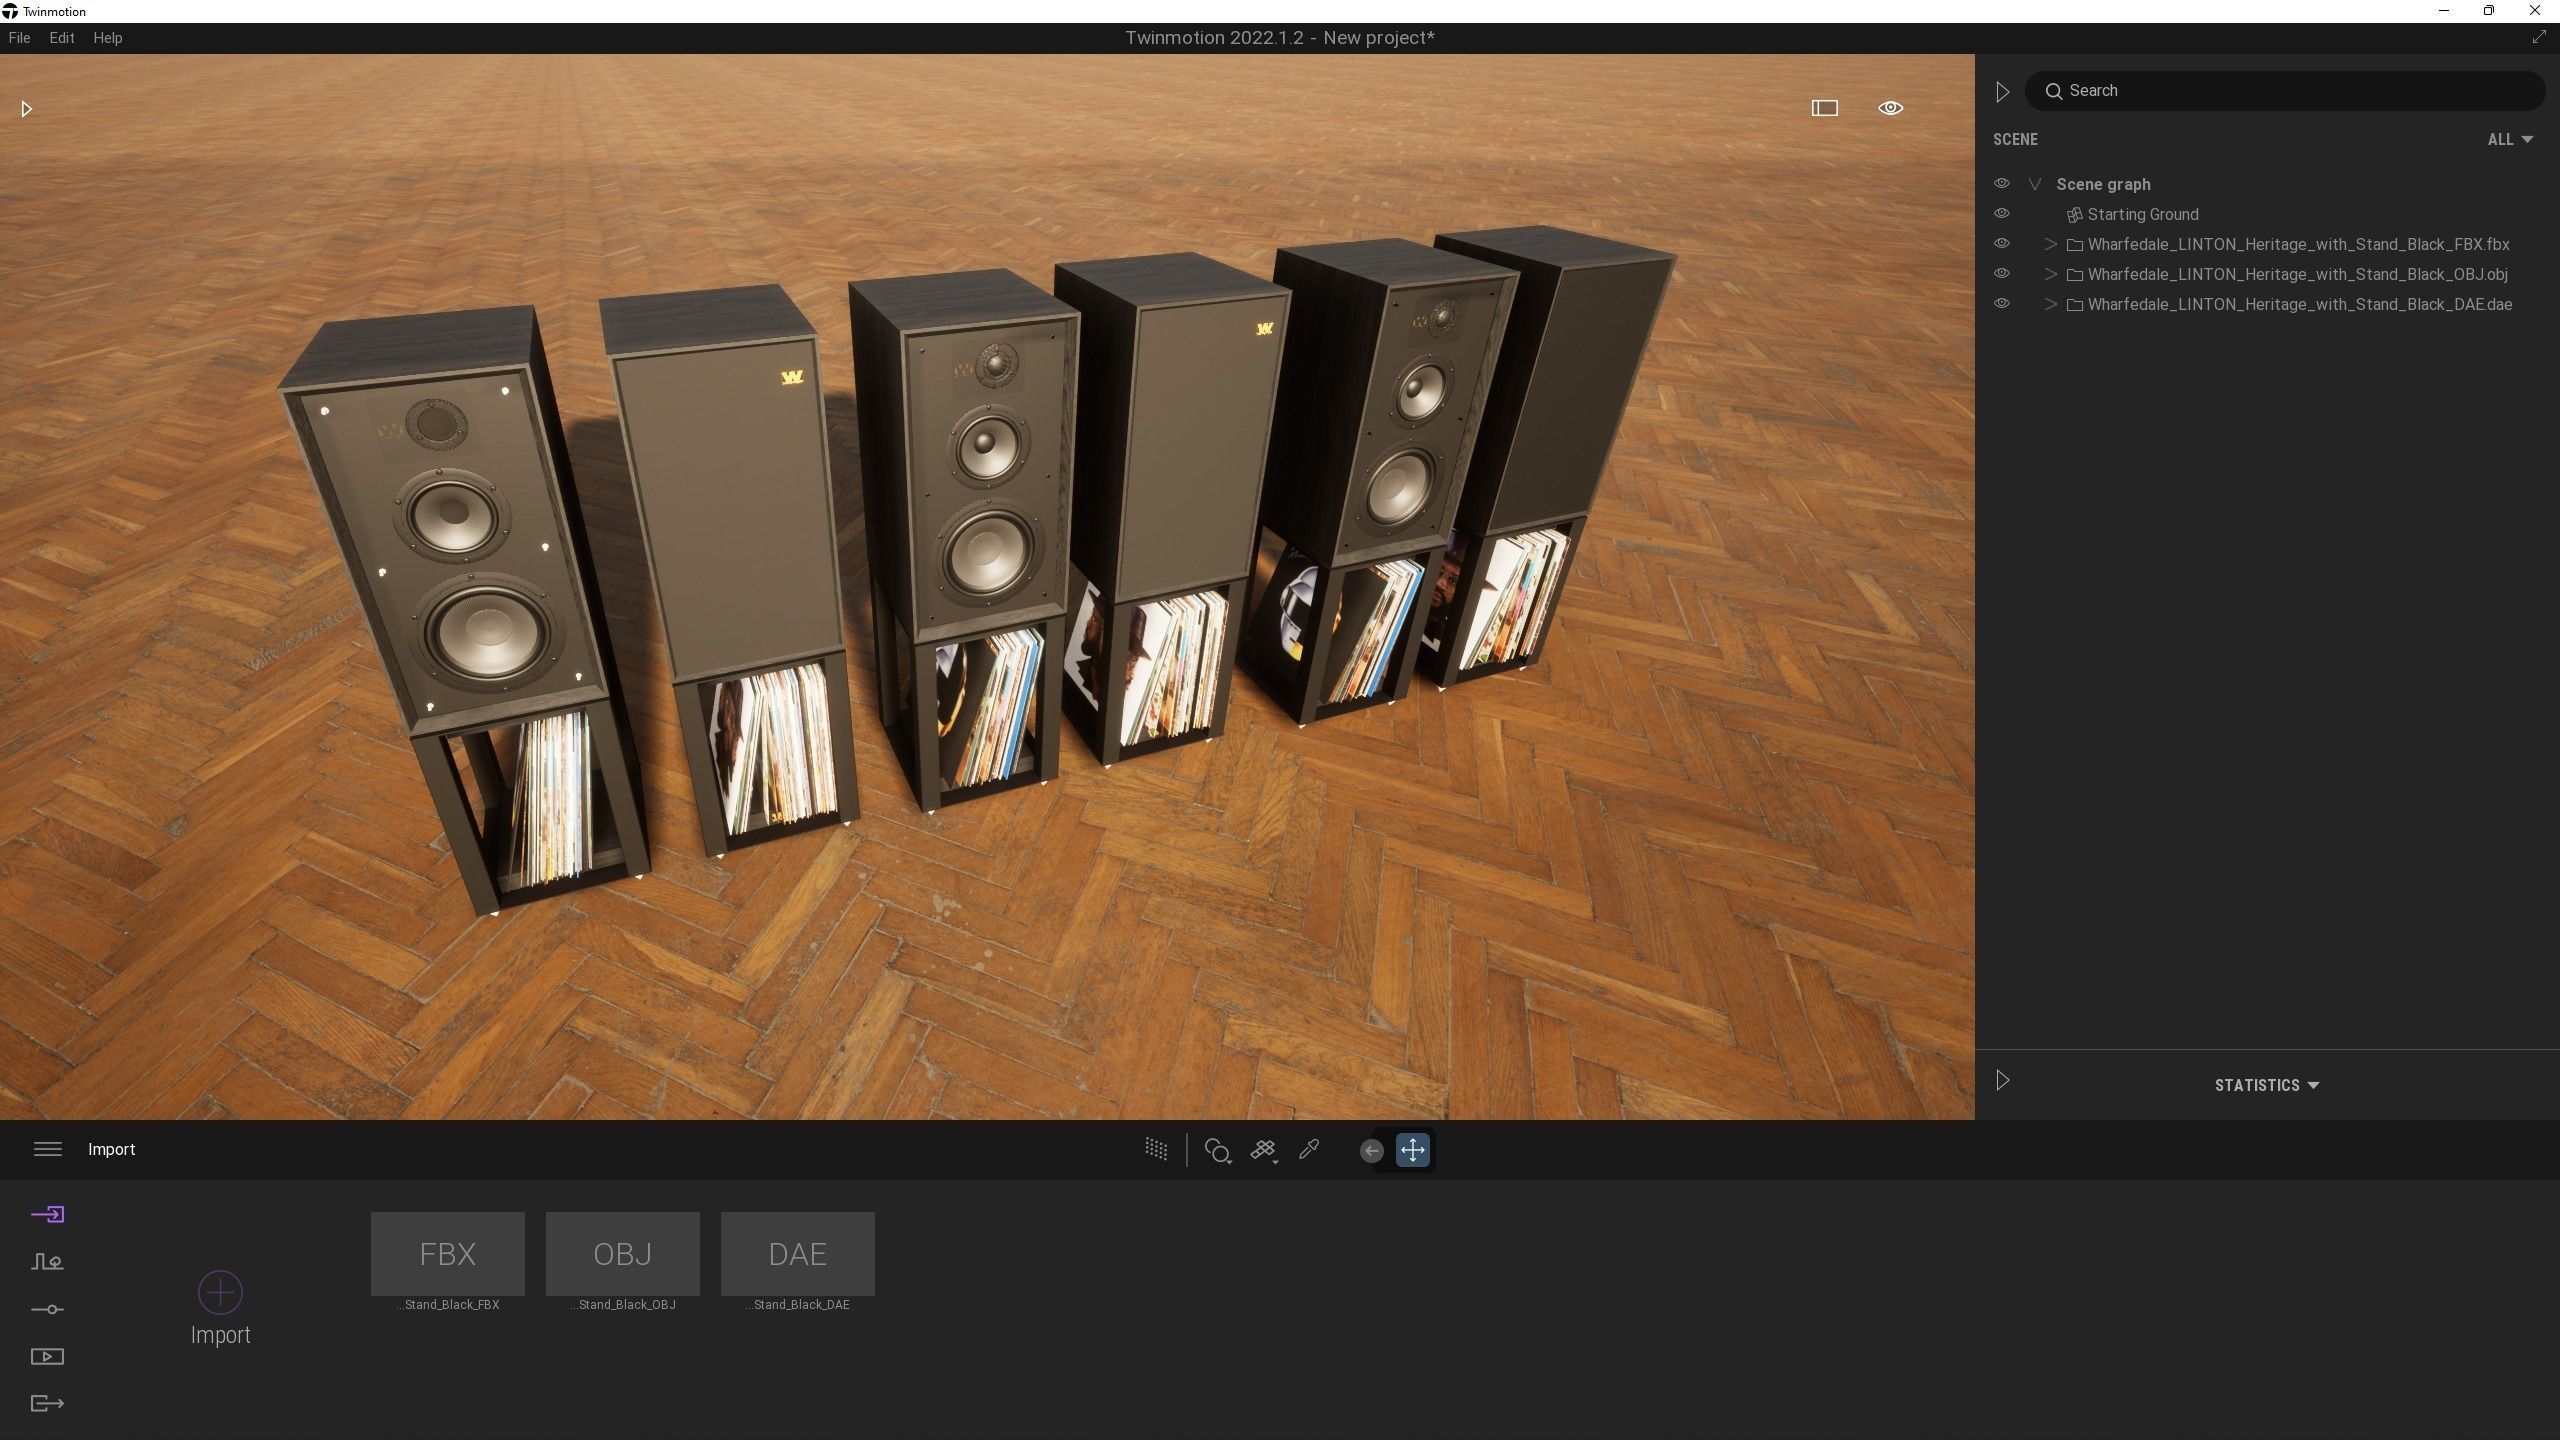This screenshot has height=1440, width=2560.
Task: Open the dotted grid library icon
Action: click(x=1156, y=1150)
